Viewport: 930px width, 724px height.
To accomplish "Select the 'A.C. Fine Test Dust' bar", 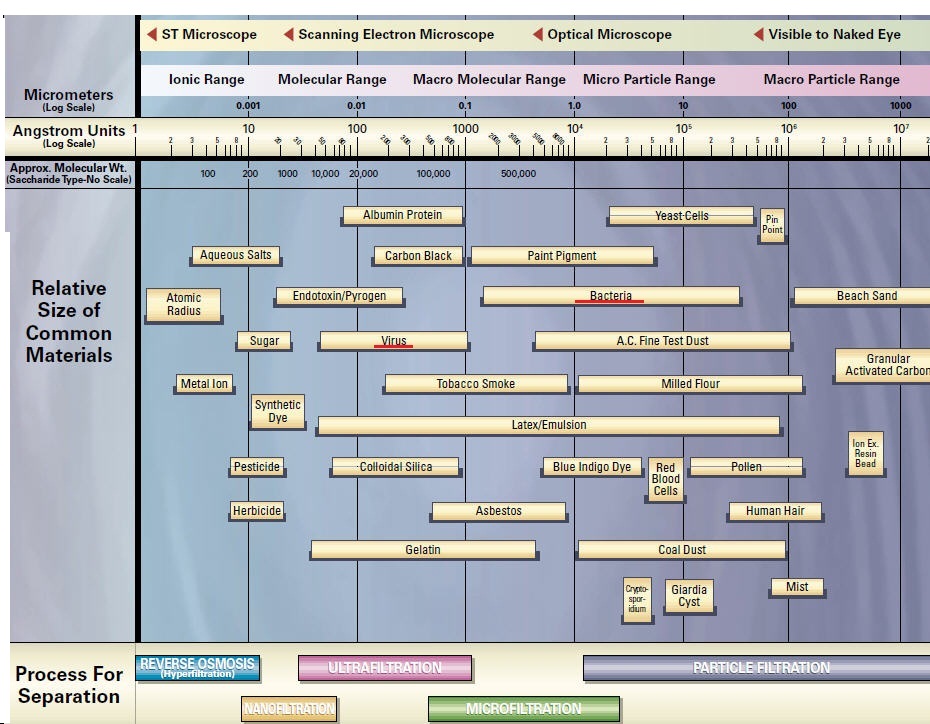I will 663,341.
